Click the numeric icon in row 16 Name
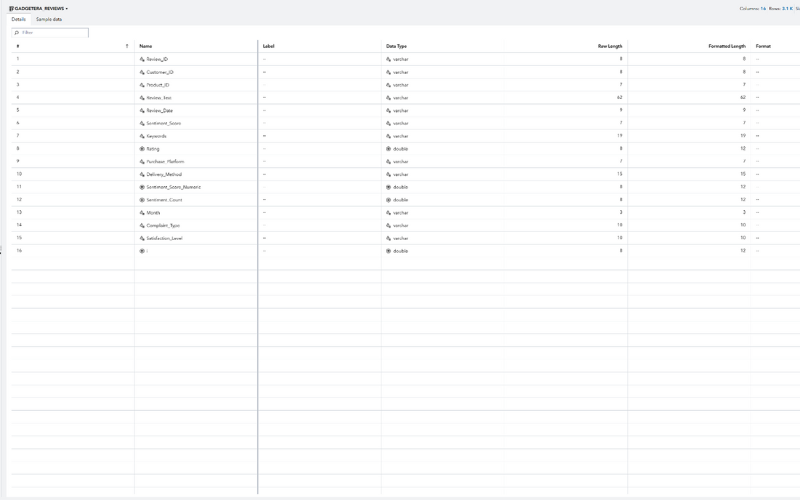 pyautogui.click(x=142, y=251)
